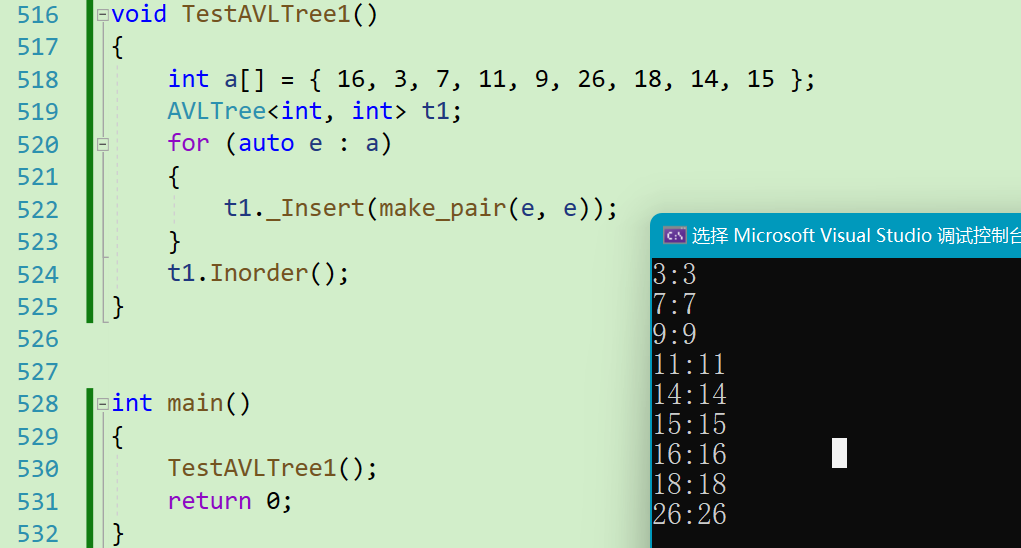Collapse the main function outline toggle
Viewport: 1021px width, 548px height.
tap(103, 404)
